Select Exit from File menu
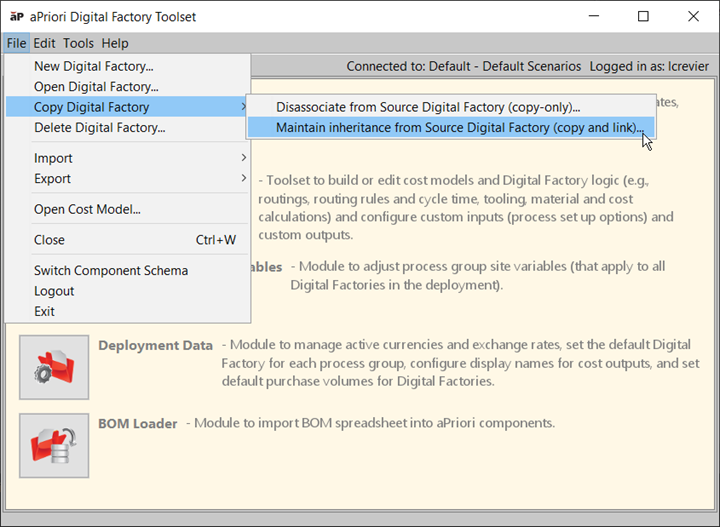 pyautogui.click(x=128, y=311)
